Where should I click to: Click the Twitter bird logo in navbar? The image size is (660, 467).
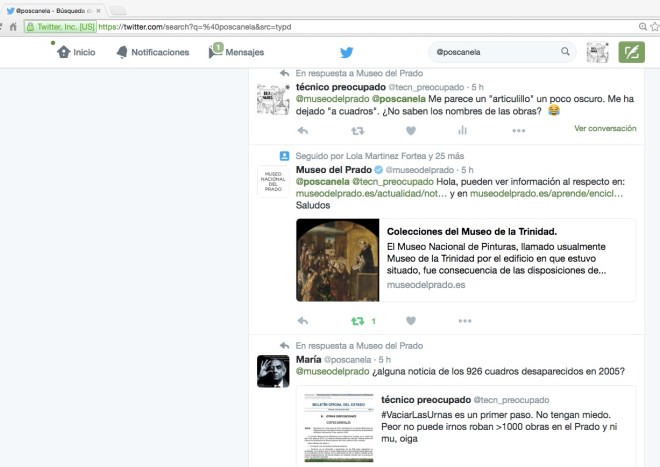346,52
